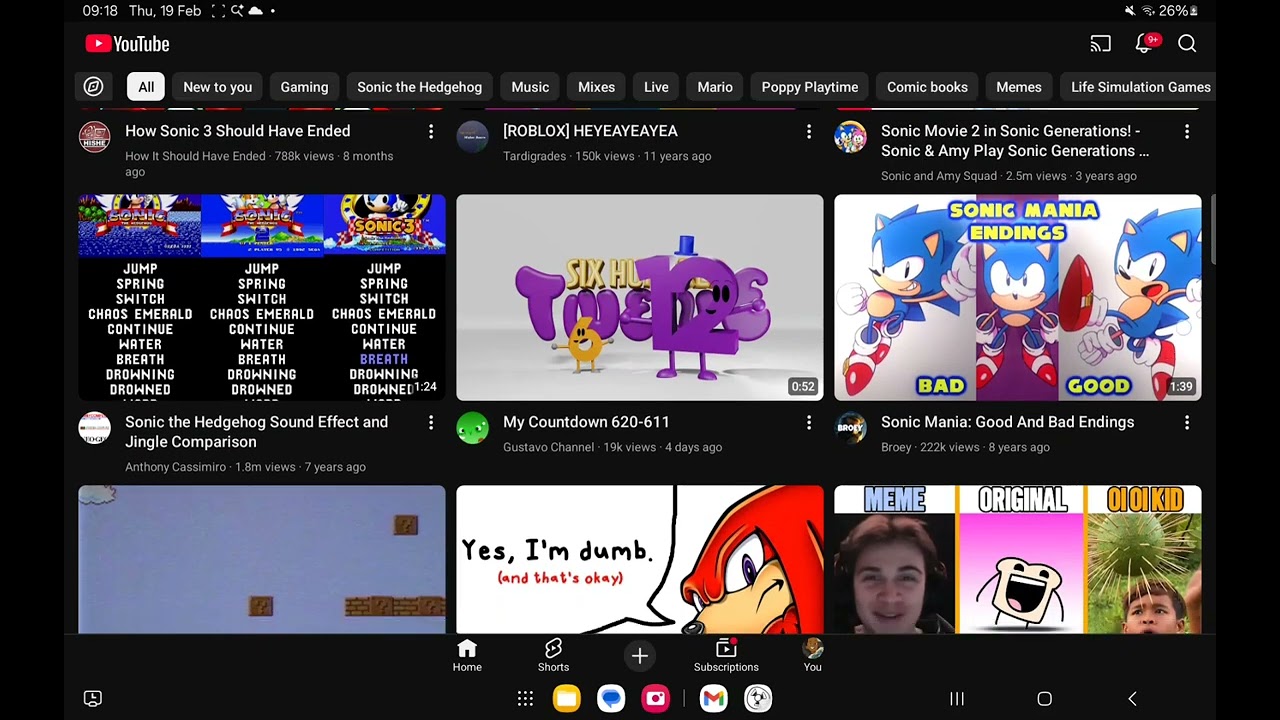Select the New to you chip
The image size is (1280, 720).
pos(217,87)
